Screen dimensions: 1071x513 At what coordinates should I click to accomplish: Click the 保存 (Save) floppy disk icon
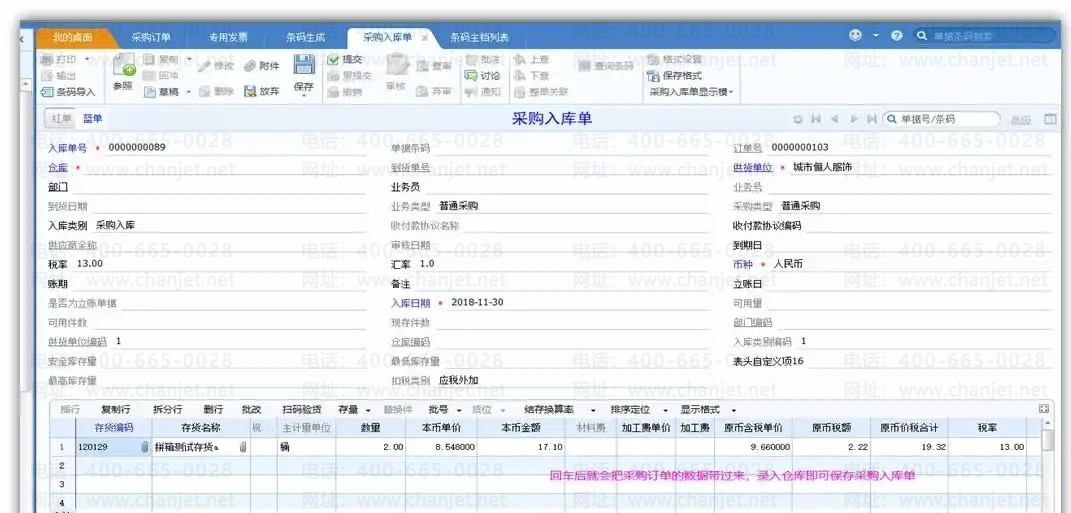click(x=304, y=66)
